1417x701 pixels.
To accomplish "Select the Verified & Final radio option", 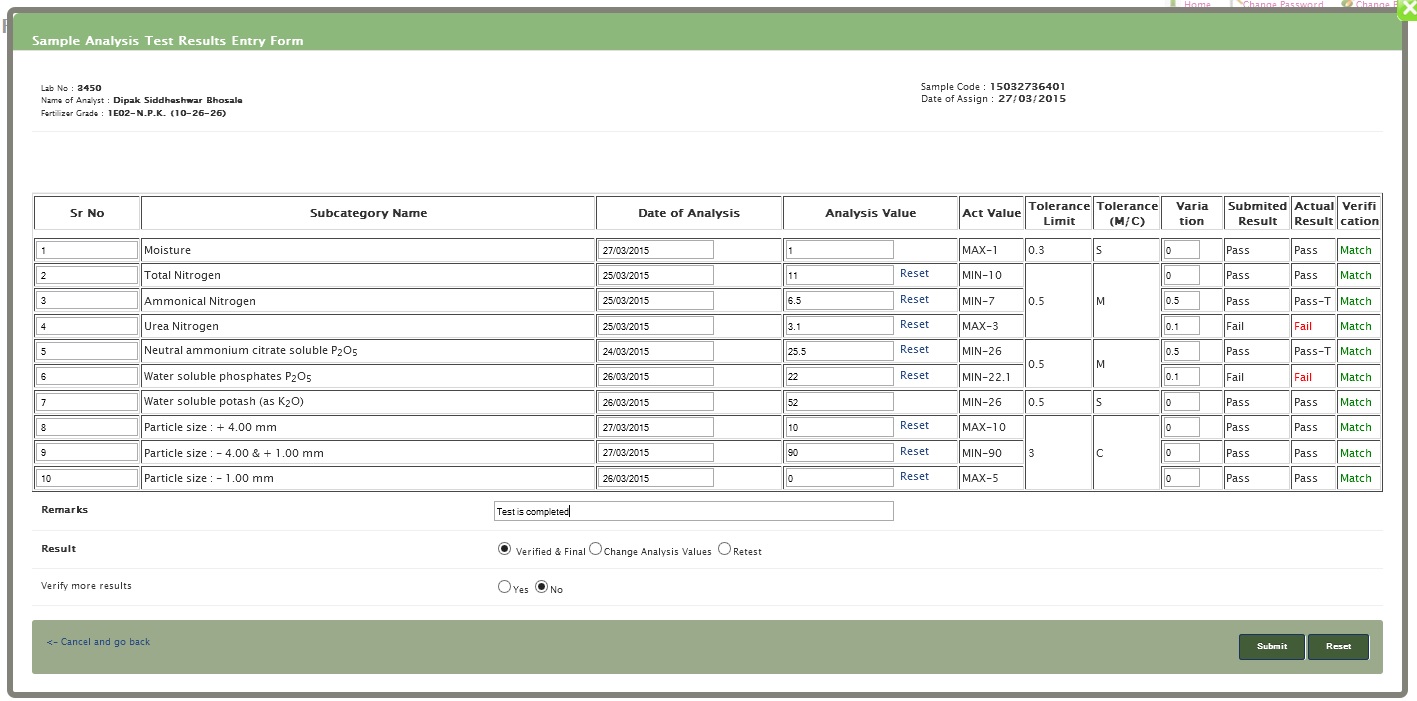I will pyautogui.click(x=504, y=549).
